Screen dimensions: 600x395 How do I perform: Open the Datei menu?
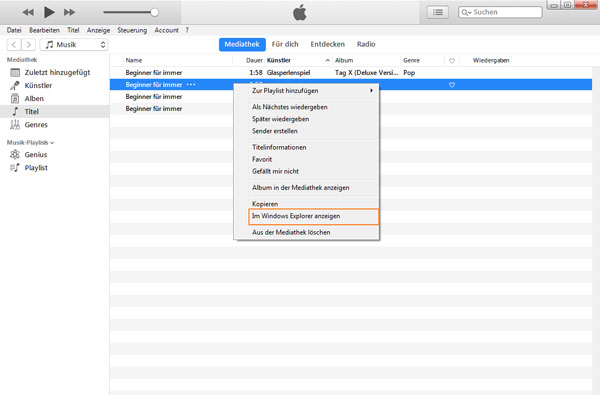tap(14, 30)
